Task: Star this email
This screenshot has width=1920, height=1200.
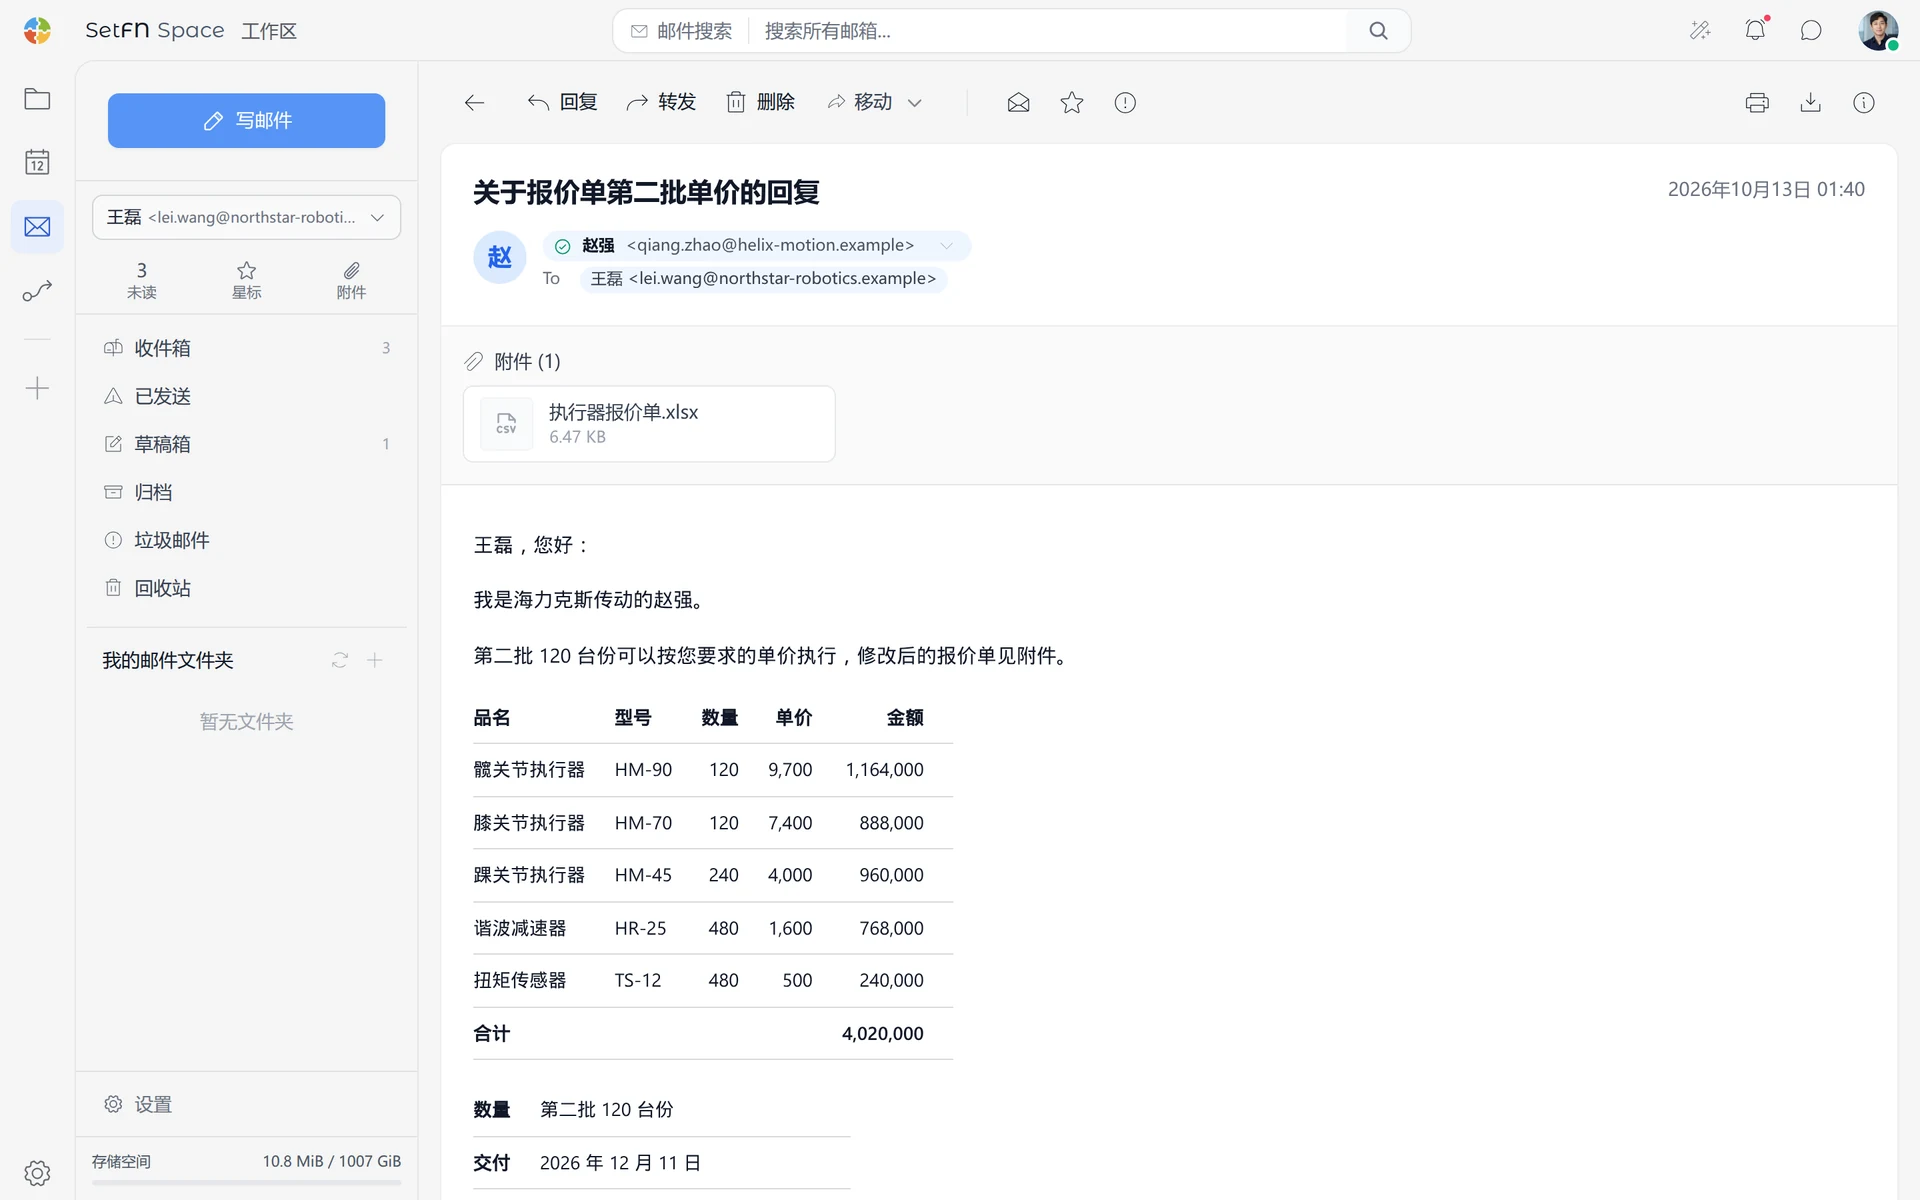Action: coord(1072,102)
